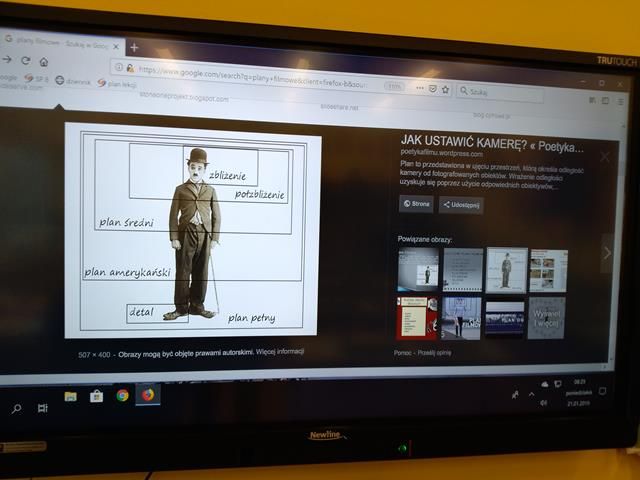Open the Action Center notifications
This screenshot has width=640, height=480.
point(602,391)
